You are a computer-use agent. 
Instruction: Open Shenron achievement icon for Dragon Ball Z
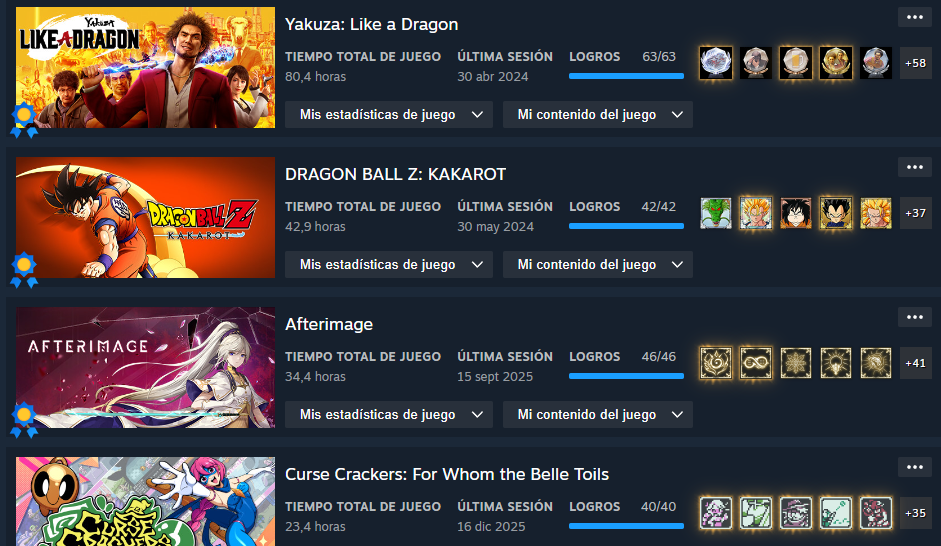point(716,213)
